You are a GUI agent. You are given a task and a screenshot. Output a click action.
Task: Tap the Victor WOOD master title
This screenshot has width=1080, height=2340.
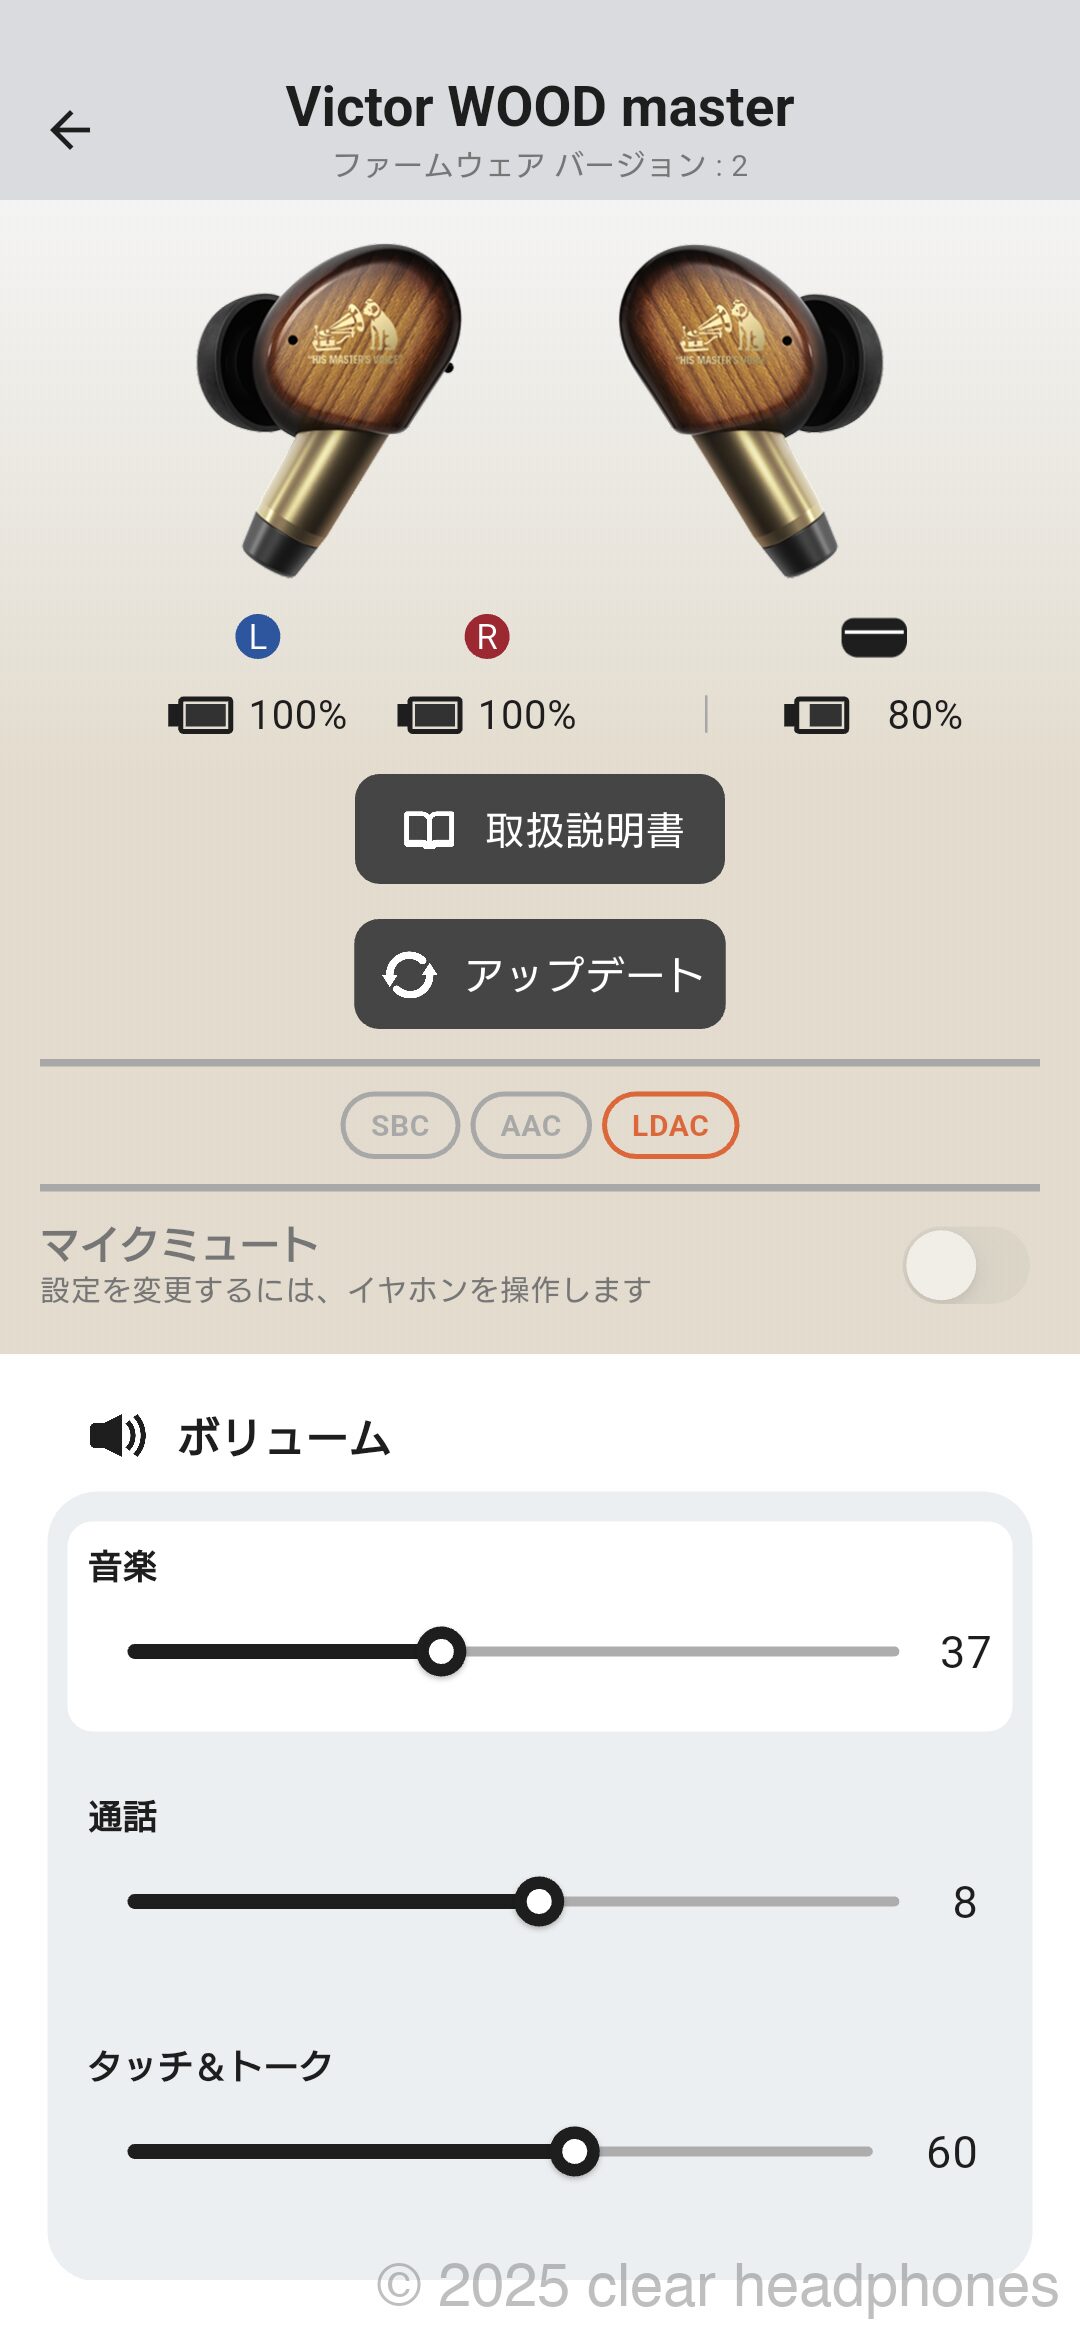pos(540,107)
